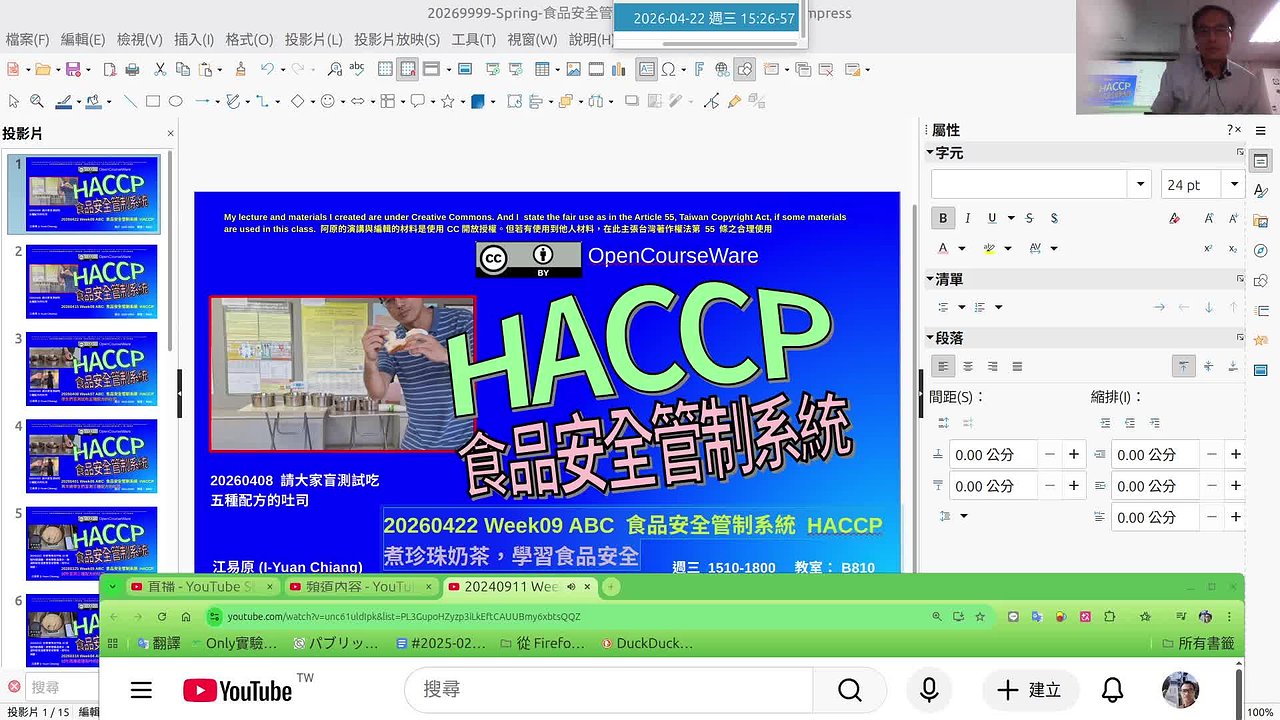This screenshot has height=720, width=1280.
Task: Click the 3D extrusion blue cube icon
Action: [x=478, y=101]
